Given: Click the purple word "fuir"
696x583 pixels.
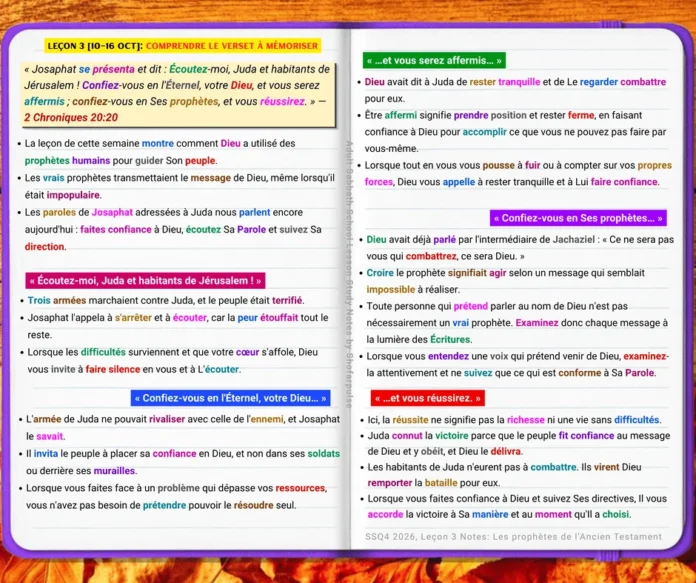Looking at the screenshot, I should tap(532, 165).
